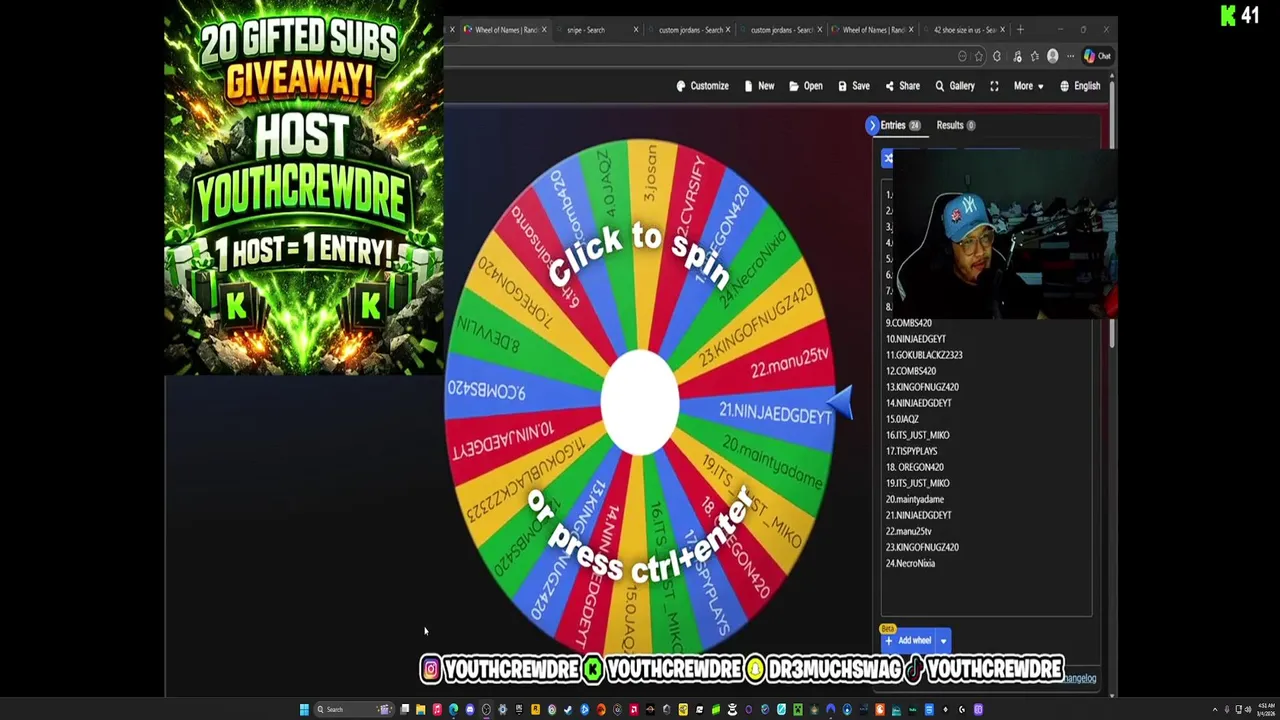Open the browser favorites list icon
The image size is (1280, 720).
pos(1035,56)
